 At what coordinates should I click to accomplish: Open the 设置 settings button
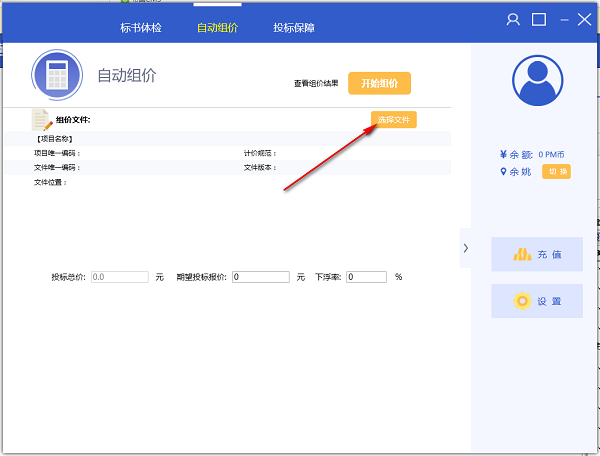pos(537,301)
